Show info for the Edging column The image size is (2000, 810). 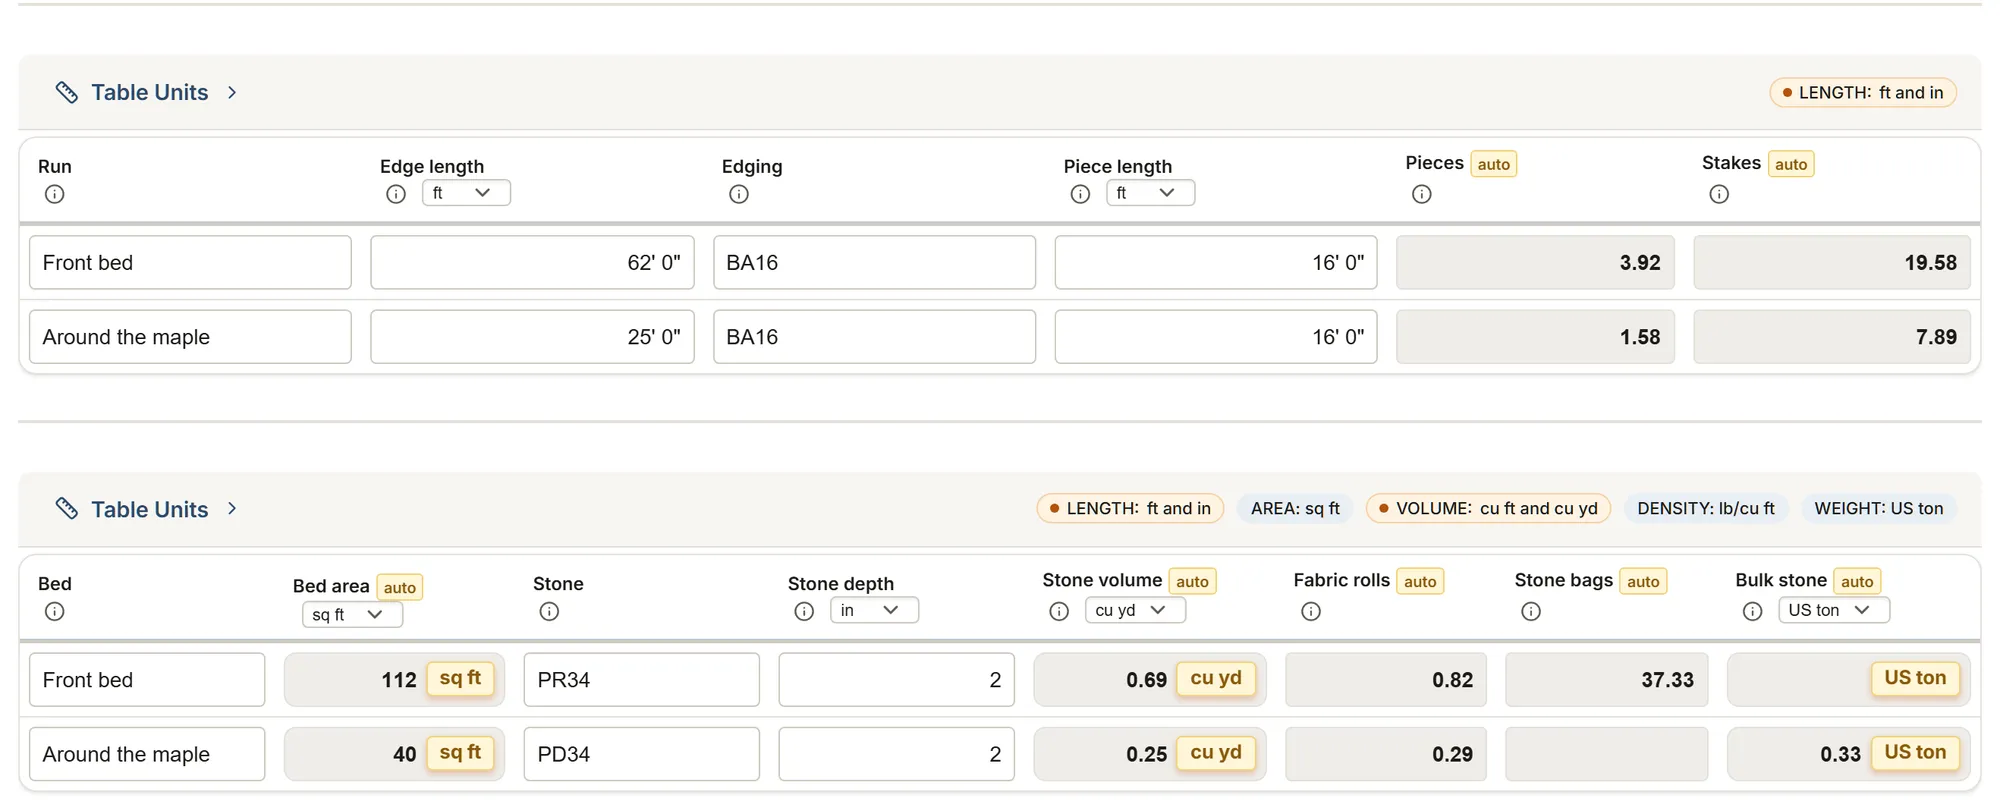coord(739,194)
